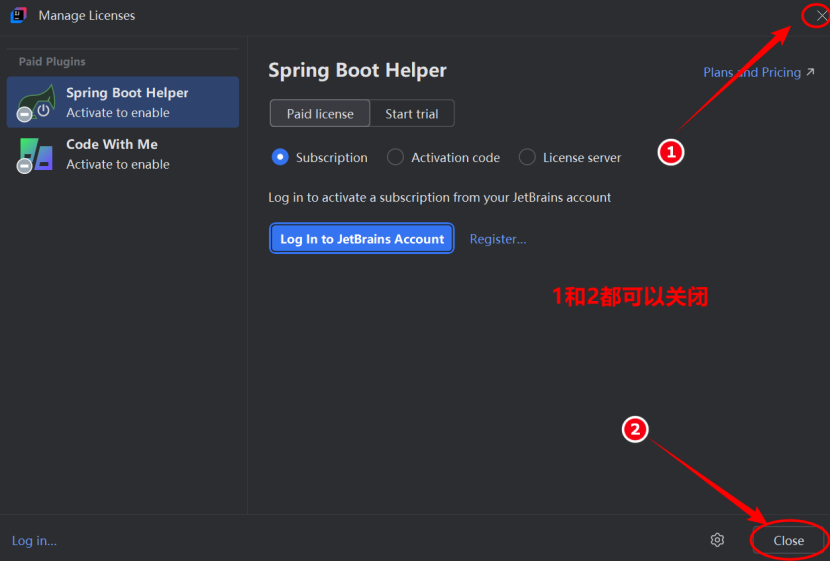Select Spring Boot Helper in plugin list
Screen dimensions: 830x562
(123, 102)
